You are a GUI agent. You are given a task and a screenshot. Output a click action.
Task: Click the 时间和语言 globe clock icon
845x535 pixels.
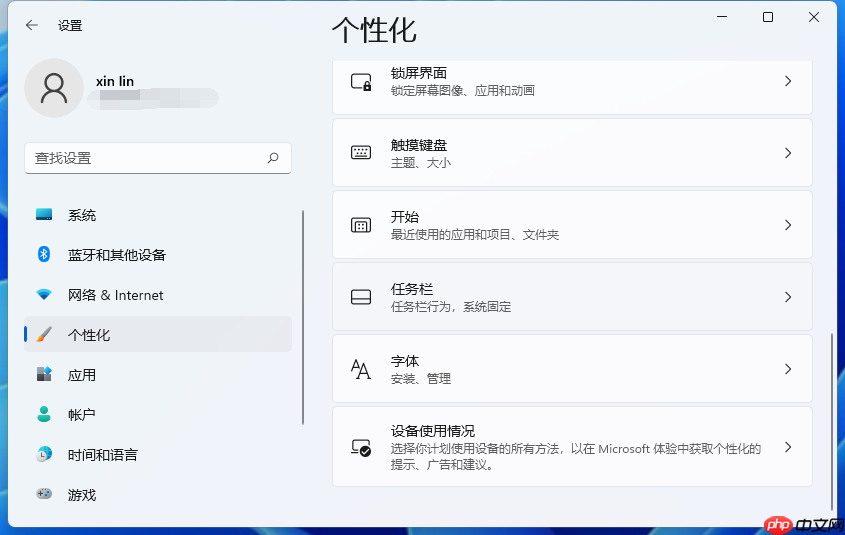click(x=44, y=454)
